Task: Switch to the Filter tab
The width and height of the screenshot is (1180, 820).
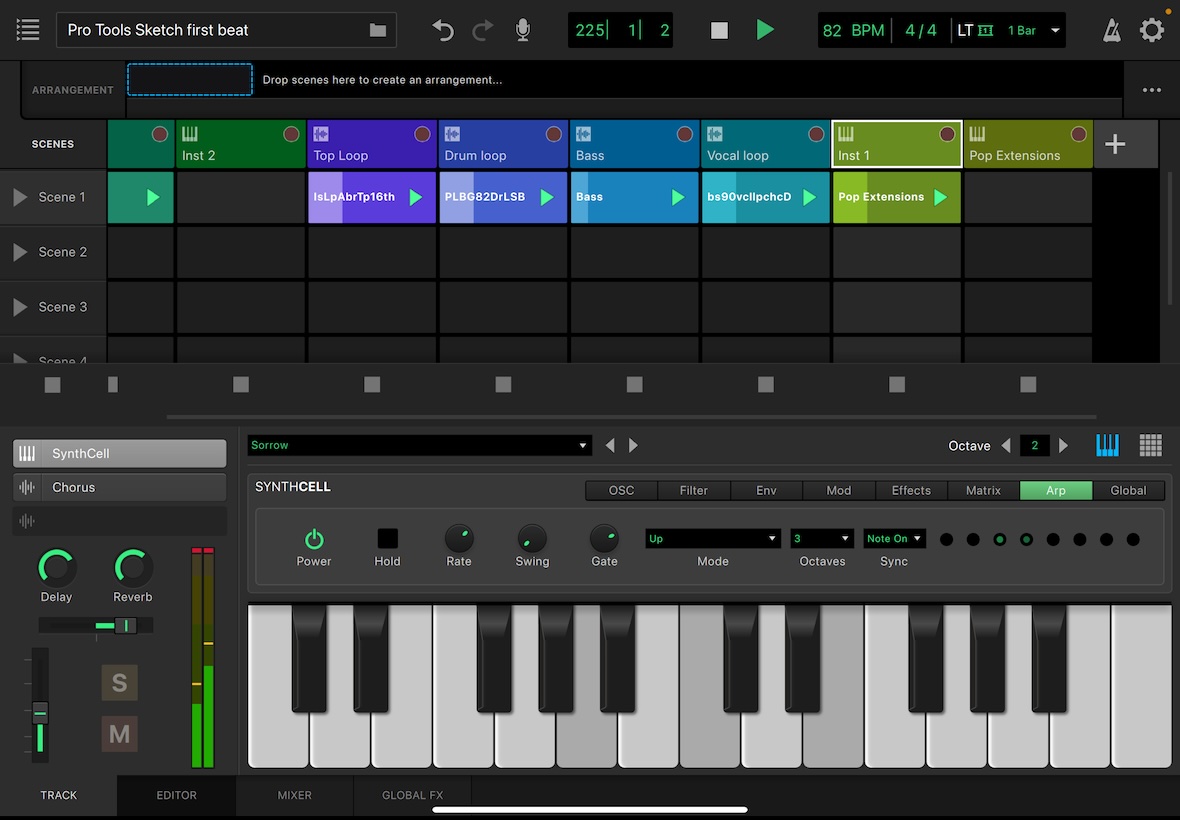Action: (694, 490)
